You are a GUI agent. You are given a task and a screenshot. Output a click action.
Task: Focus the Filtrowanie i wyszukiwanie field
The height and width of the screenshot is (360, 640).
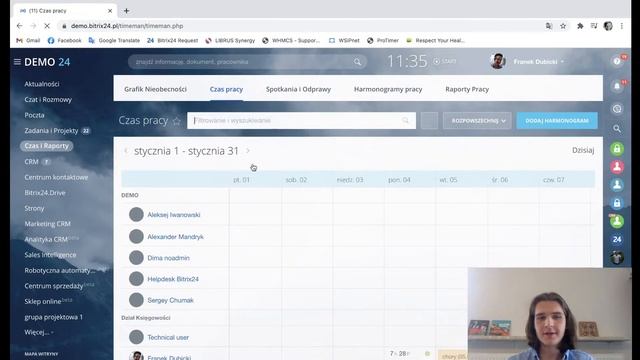click(x=301, y=121)
